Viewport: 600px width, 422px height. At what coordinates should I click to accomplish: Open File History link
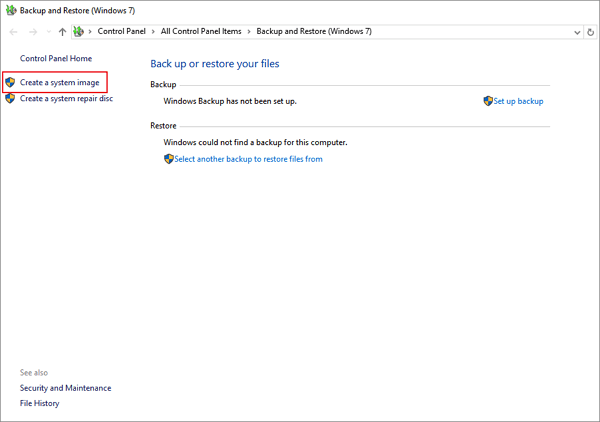(x=39, y=403)
